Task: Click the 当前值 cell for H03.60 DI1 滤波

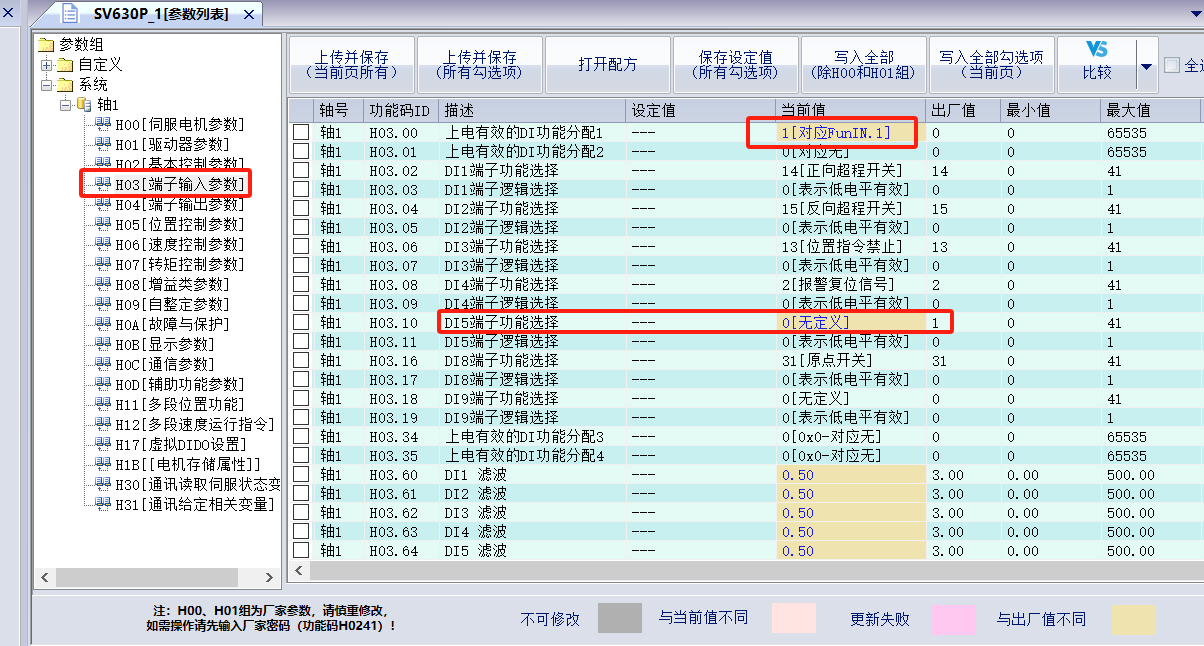Action: click(x=850, y=475)
